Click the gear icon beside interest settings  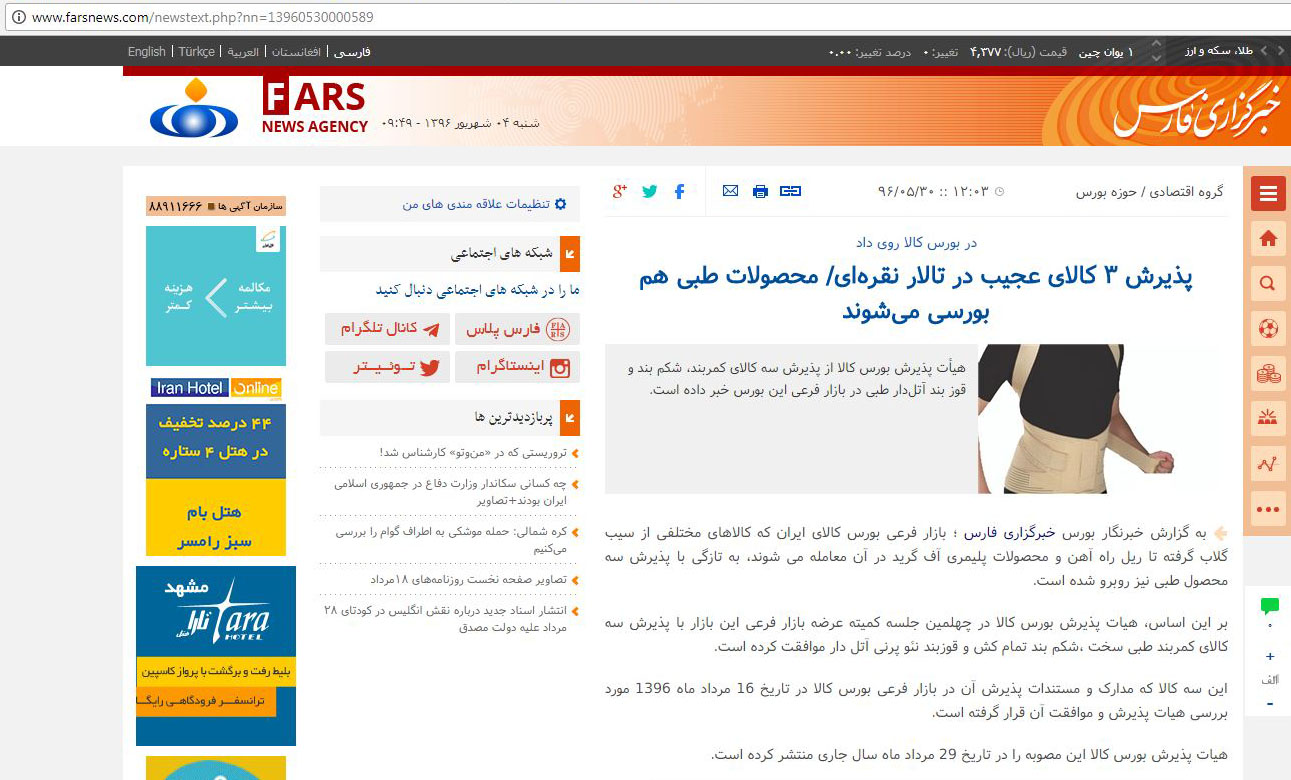(x=560, y=204)
